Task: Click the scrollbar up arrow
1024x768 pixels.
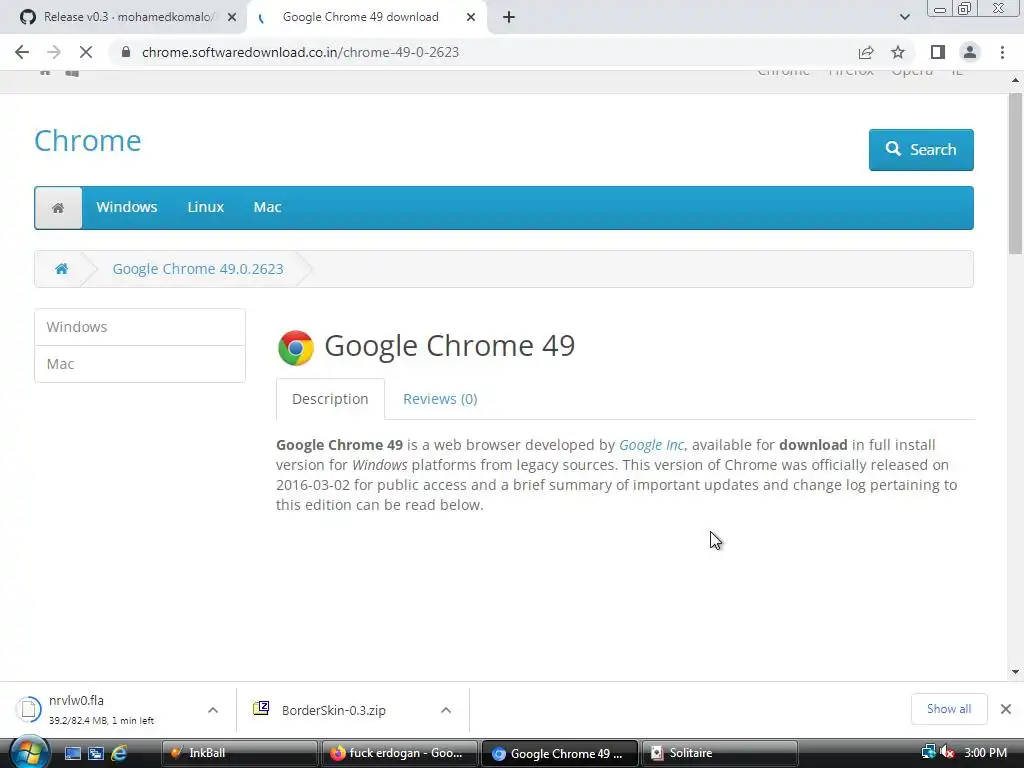Action: (x=1015, y=80)
